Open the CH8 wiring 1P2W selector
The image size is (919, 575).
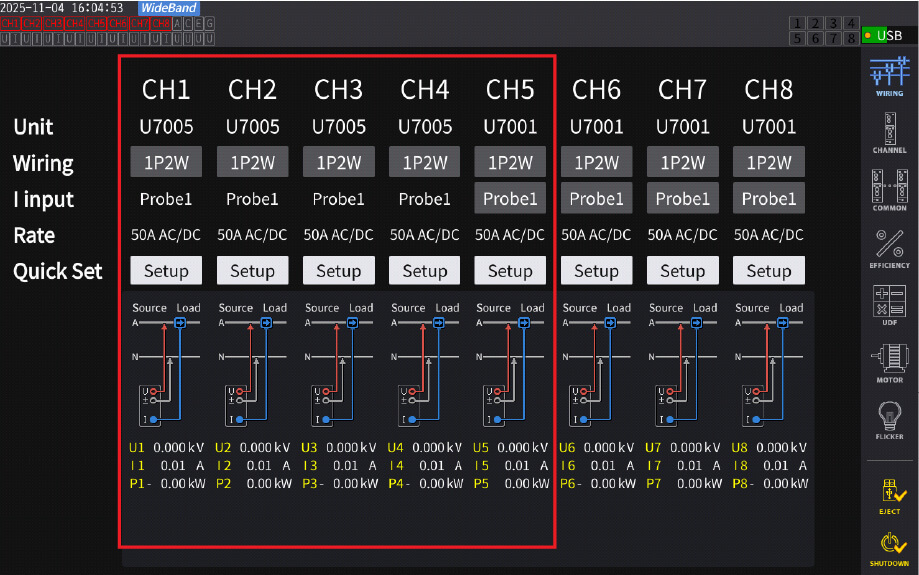768,163
